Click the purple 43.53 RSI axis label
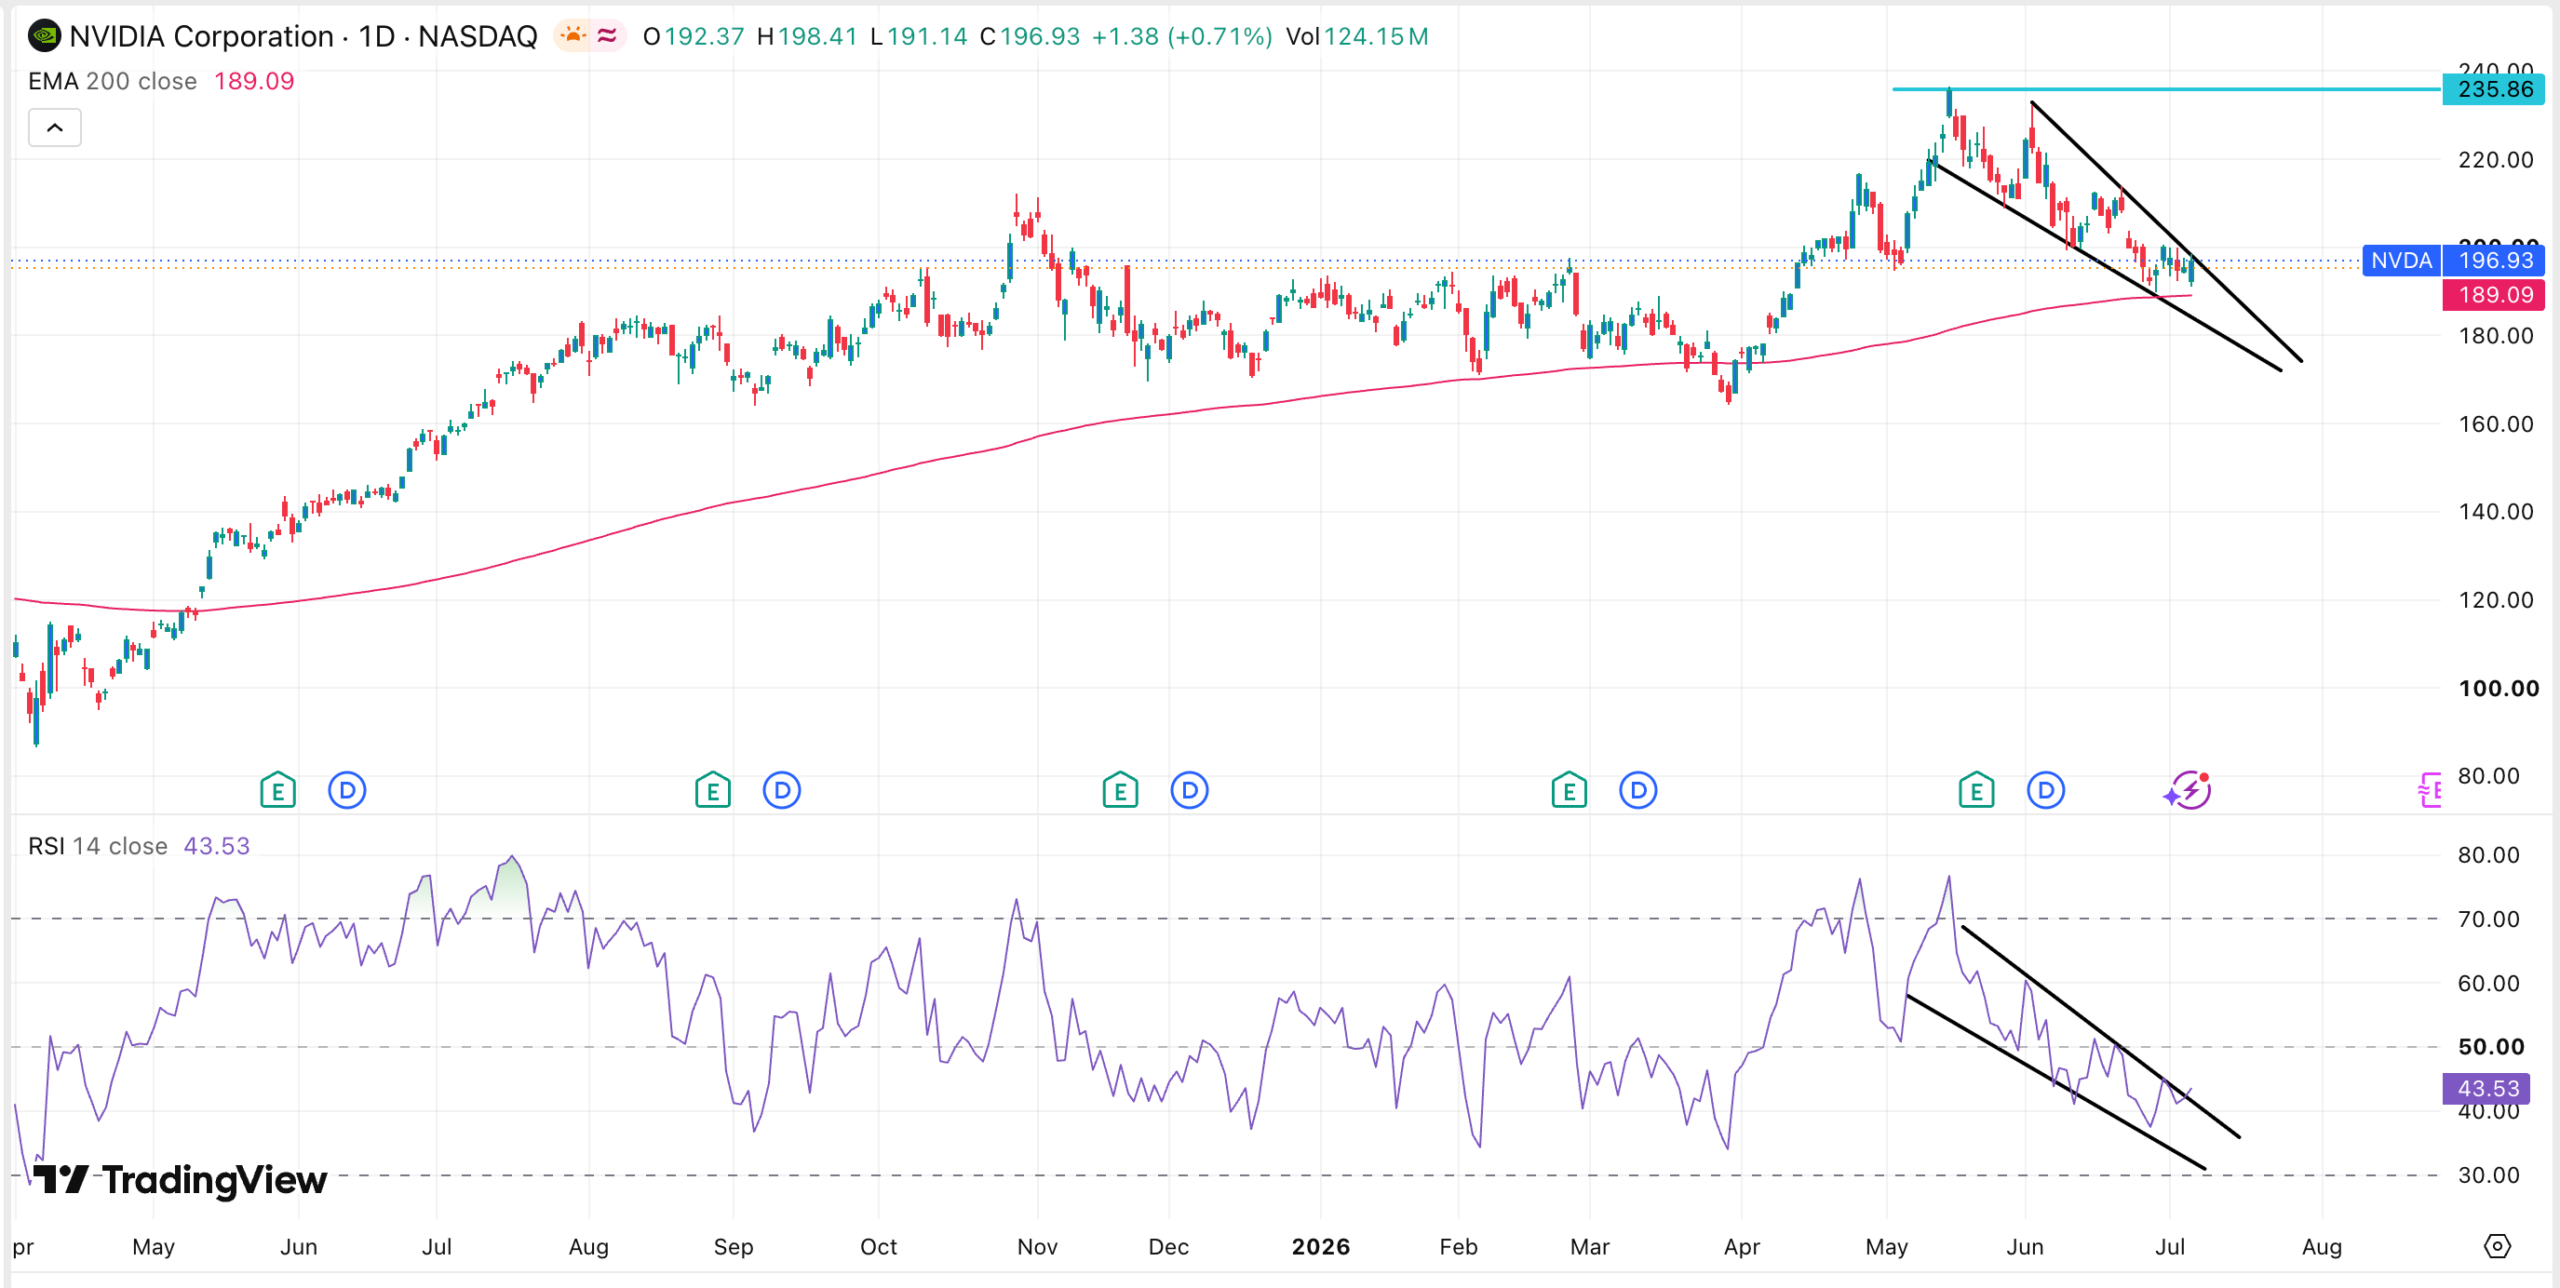The image size is (2560, 1288). (x=2486, y=1089)
